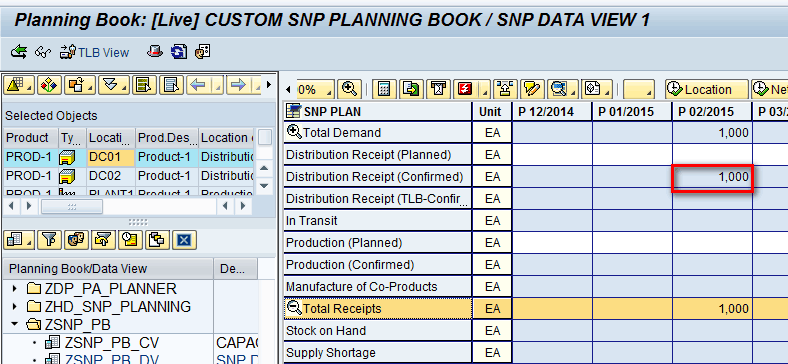The height and width of the screenshot is (364, 788).
Task: Click the P 02/2015 column header
Action: [x=712, y=111]
